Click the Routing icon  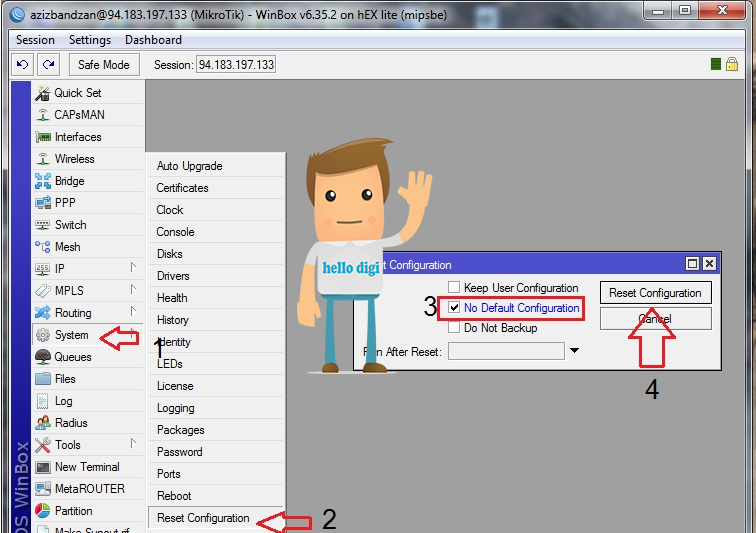coord(42,313)
